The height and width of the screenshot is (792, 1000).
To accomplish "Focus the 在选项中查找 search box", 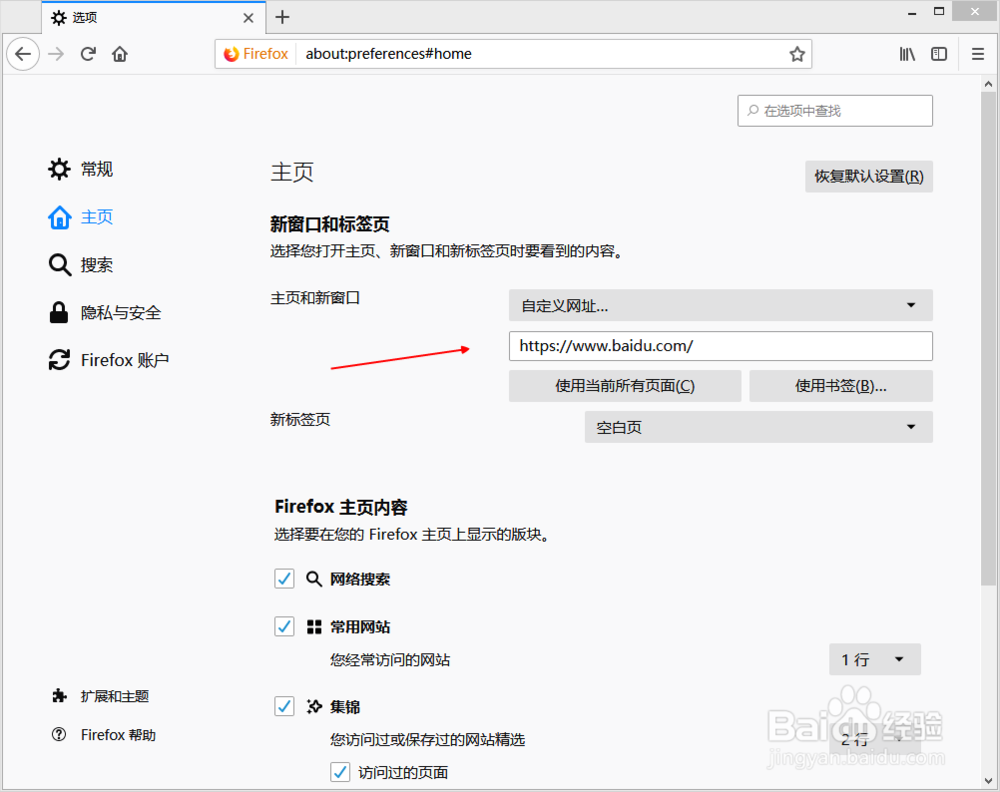I will pyautogui.click(x=835, y=111).
